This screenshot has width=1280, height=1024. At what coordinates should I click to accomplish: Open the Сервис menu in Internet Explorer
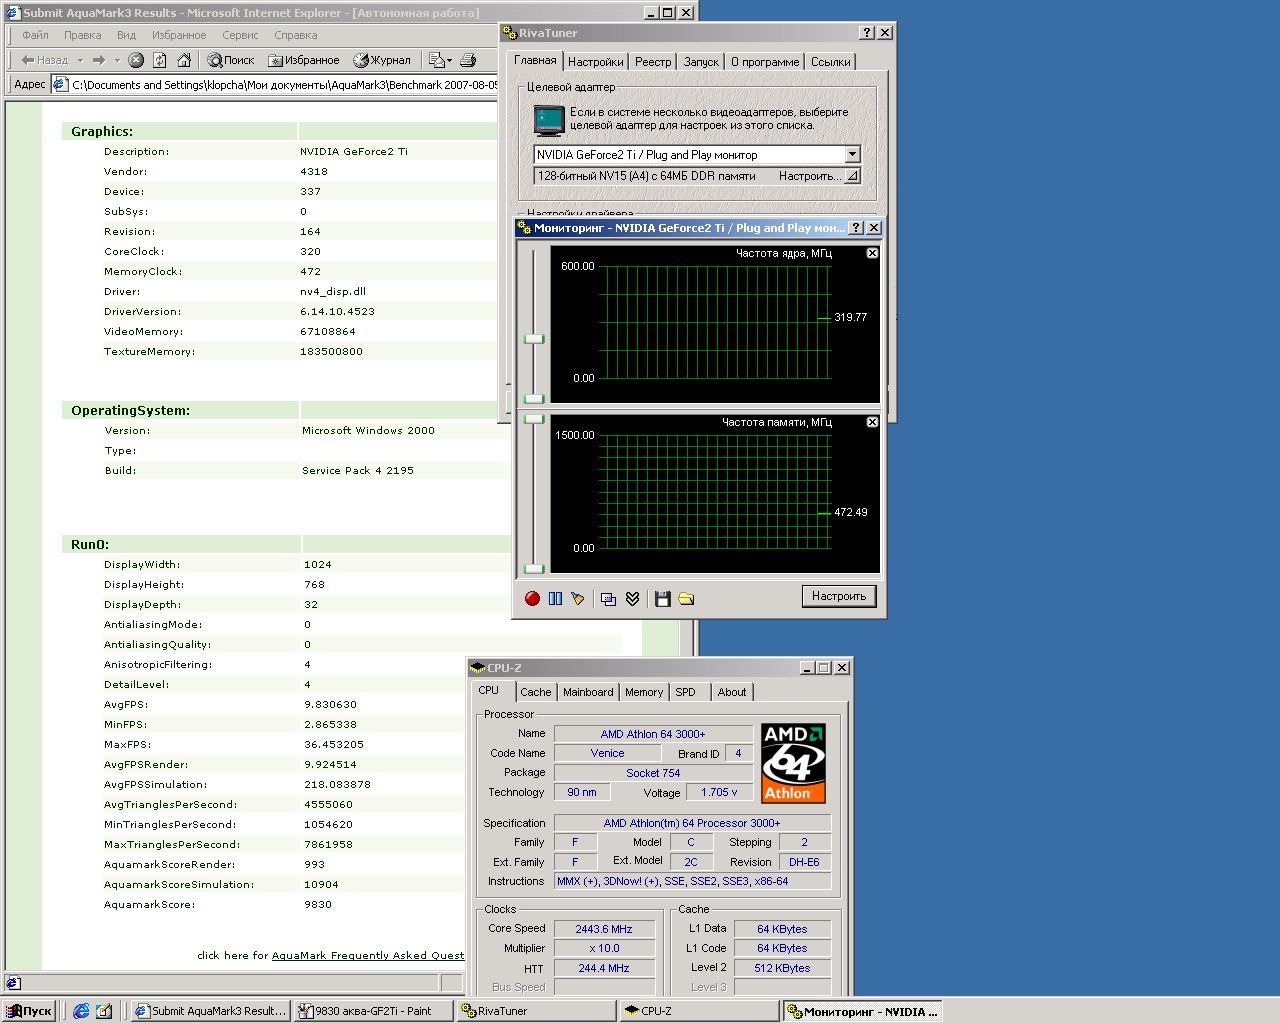240,35
